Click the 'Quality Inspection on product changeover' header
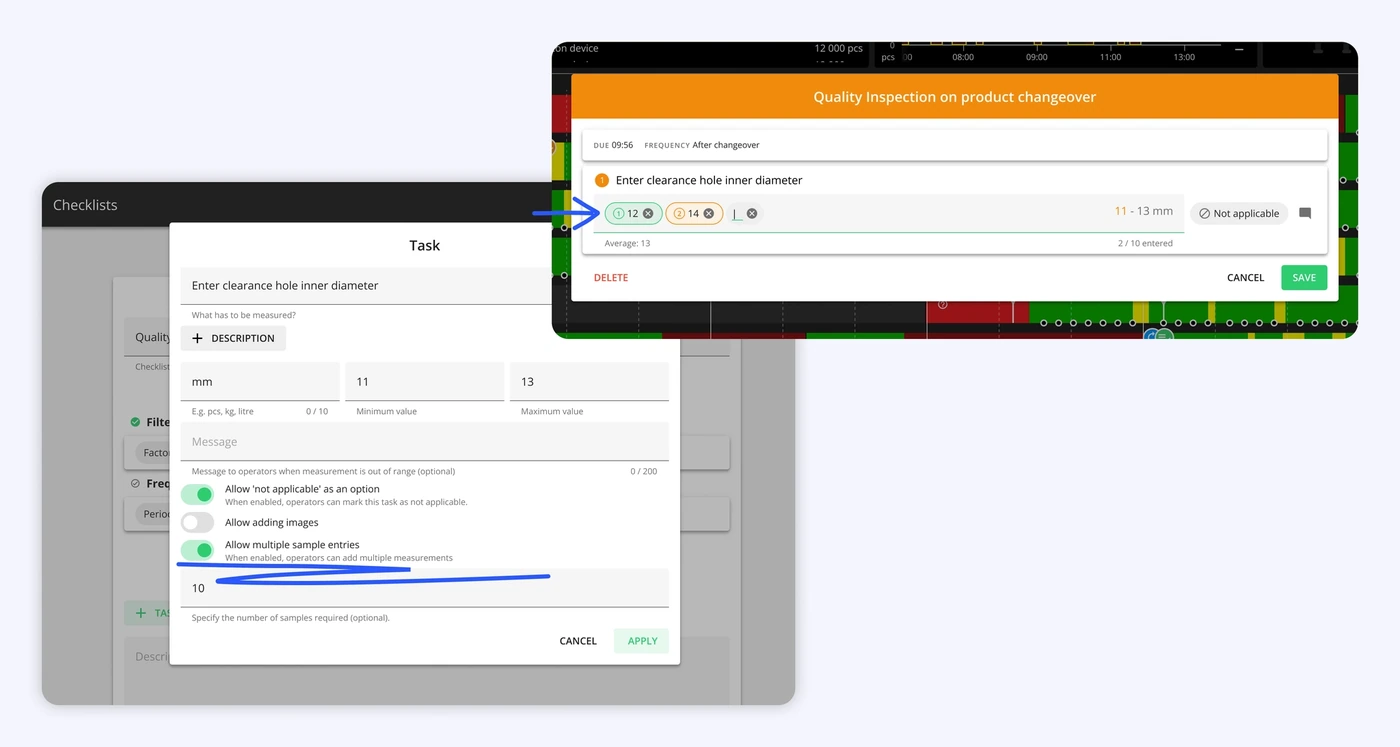The height and width of the screenshot is (747, 1400). pos(955,97)
